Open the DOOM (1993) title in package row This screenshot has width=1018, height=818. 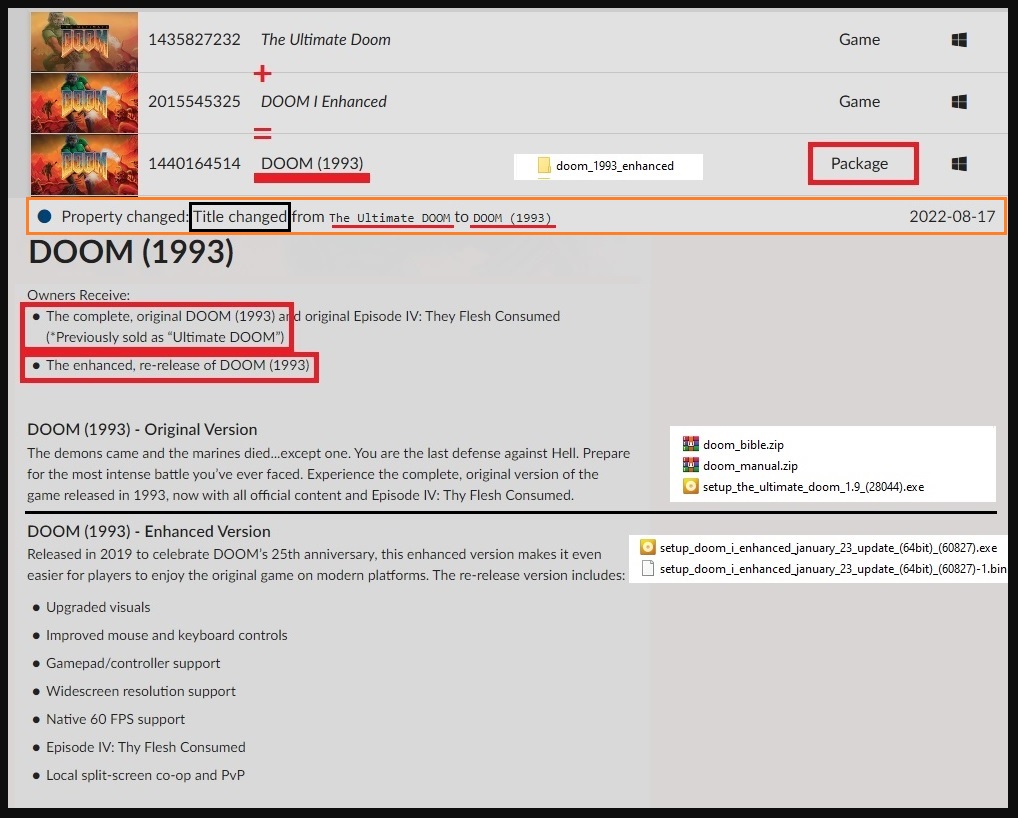click(312, 163)
